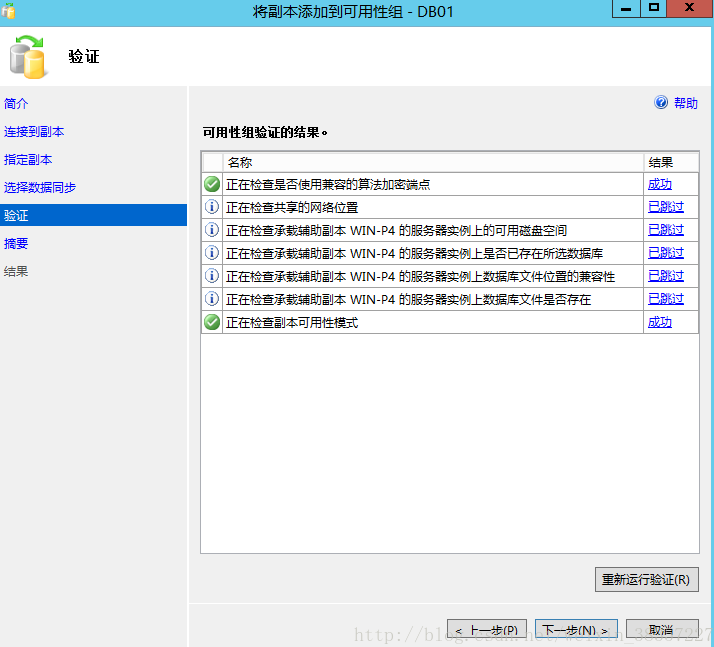Click the green success icon for encryption endpoint check
This screenshot has height=647, width=714.
pos(212,184)
